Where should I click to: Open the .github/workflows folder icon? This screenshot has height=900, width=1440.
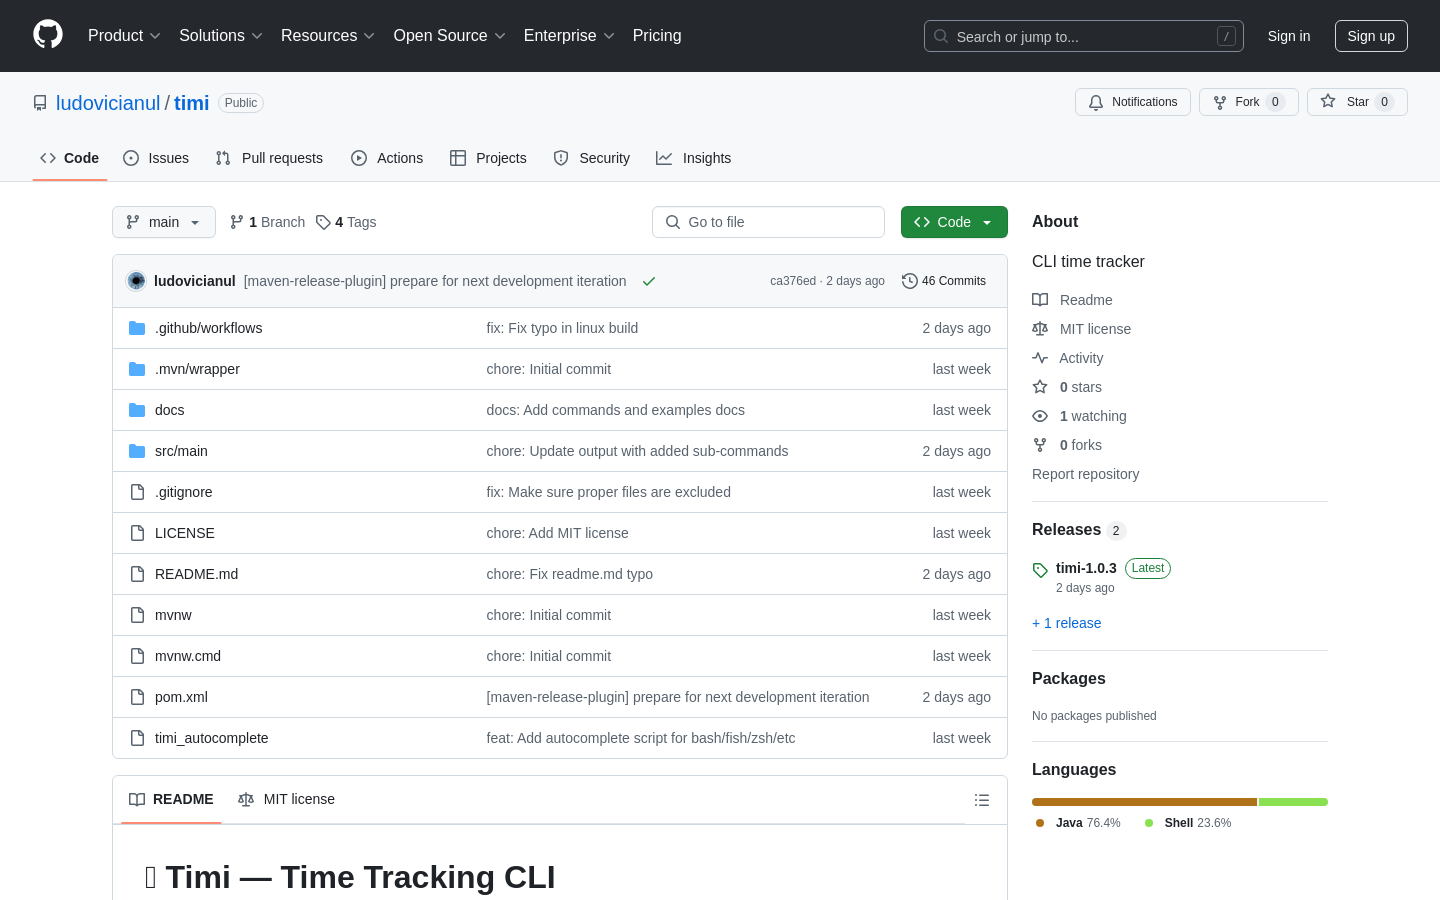(137, 328)
